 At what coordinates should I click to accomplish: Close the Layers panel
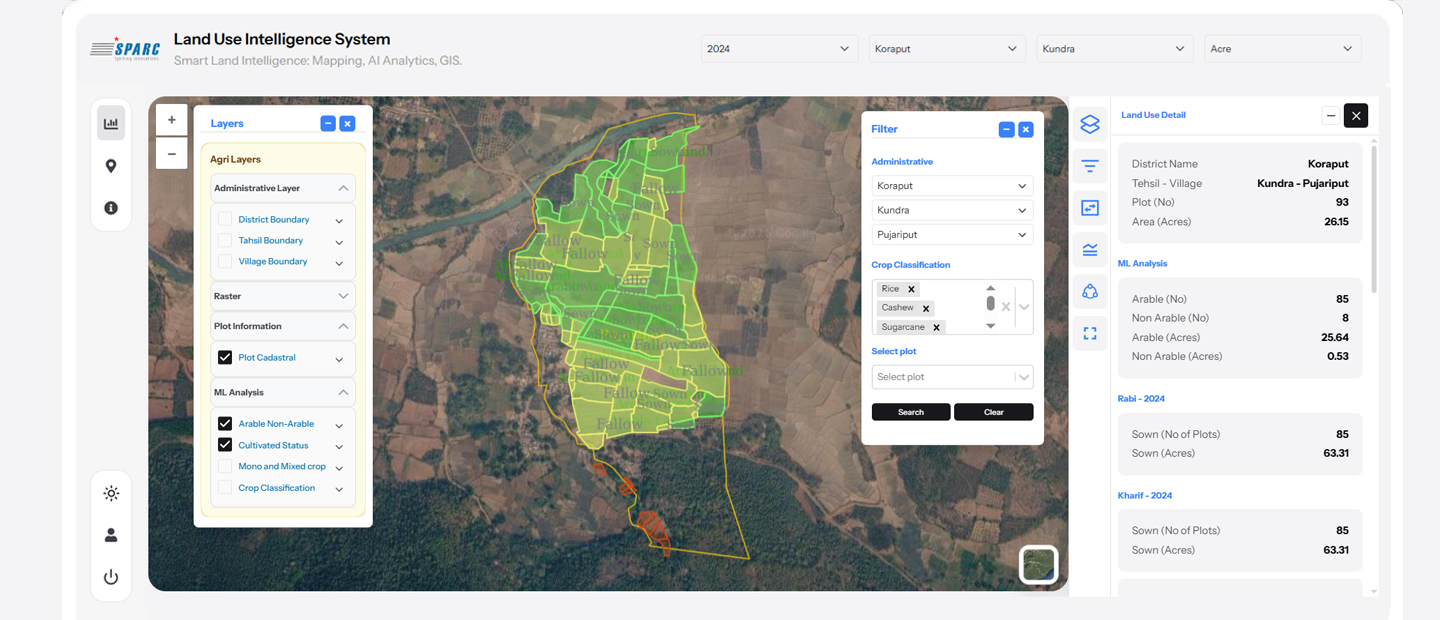click(347, 124)
